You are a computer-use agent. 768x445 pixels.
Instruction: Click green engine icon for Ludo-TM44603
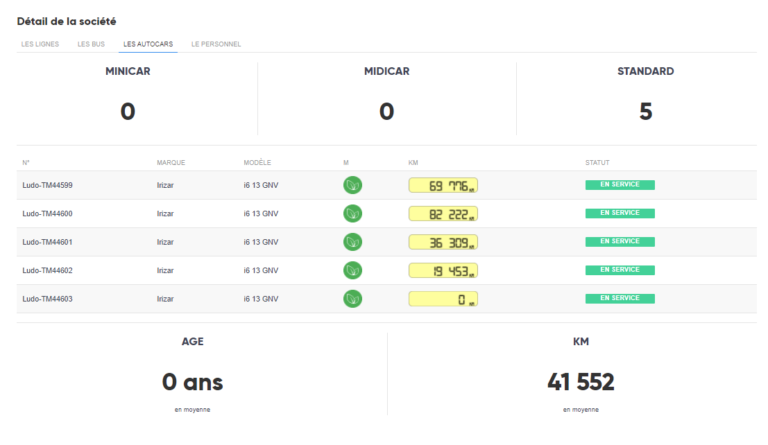pos(352,298)
